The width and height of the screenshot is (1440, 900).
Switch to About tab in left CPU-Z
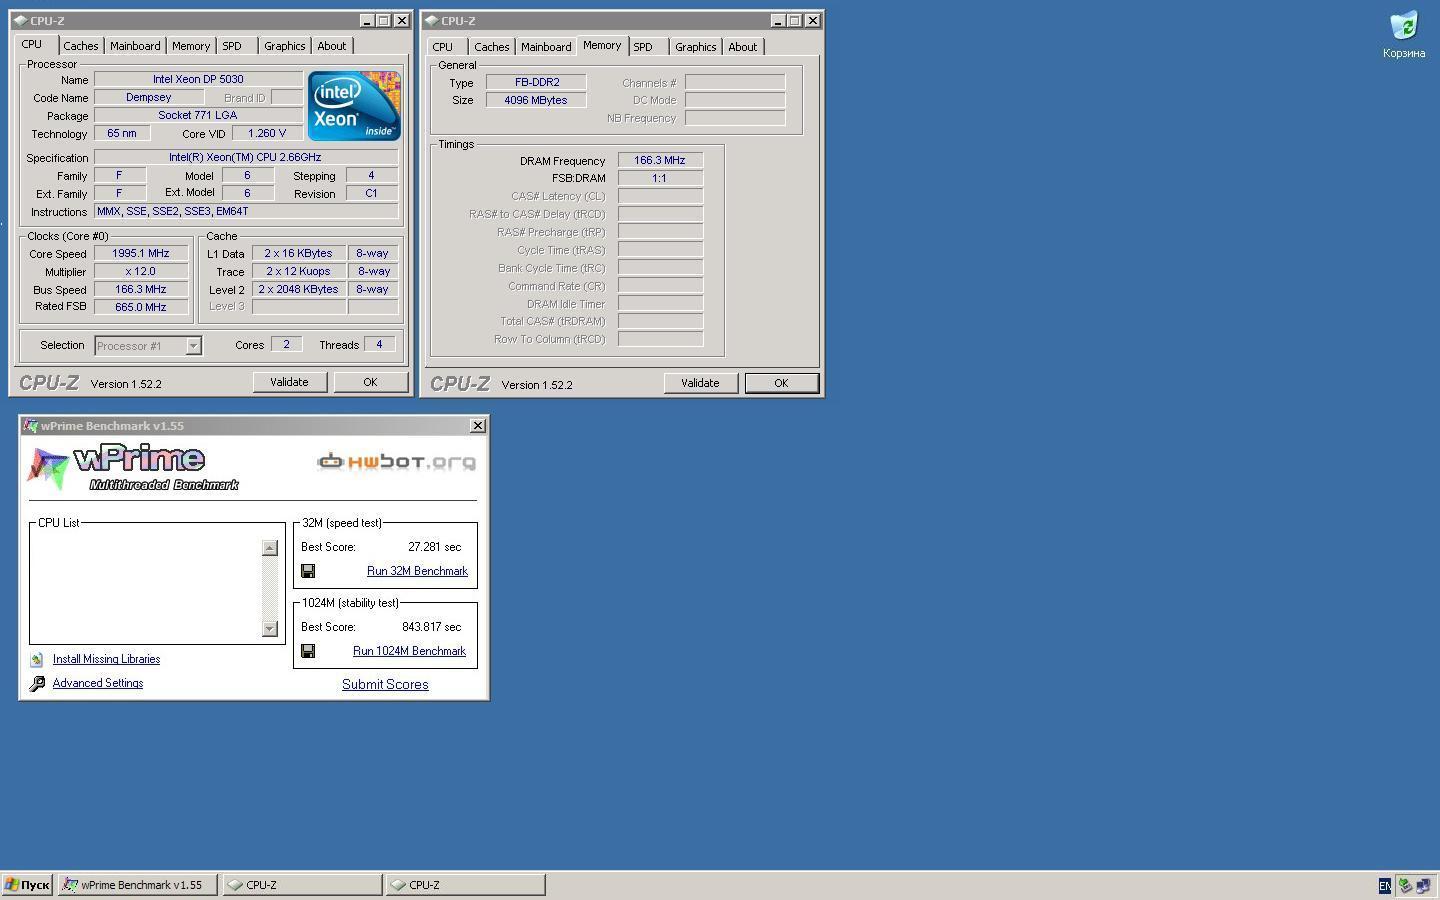pos(332,46)
